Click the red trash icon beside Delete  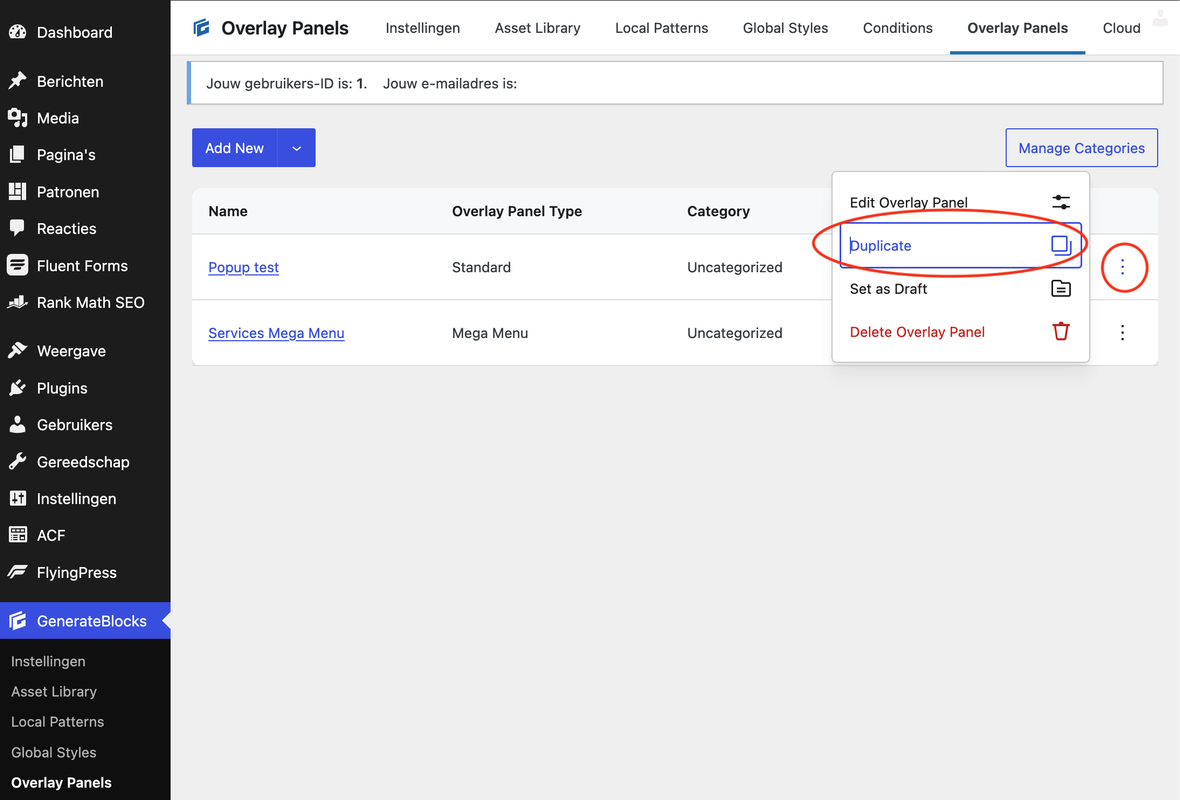[x=1060, y=331]
